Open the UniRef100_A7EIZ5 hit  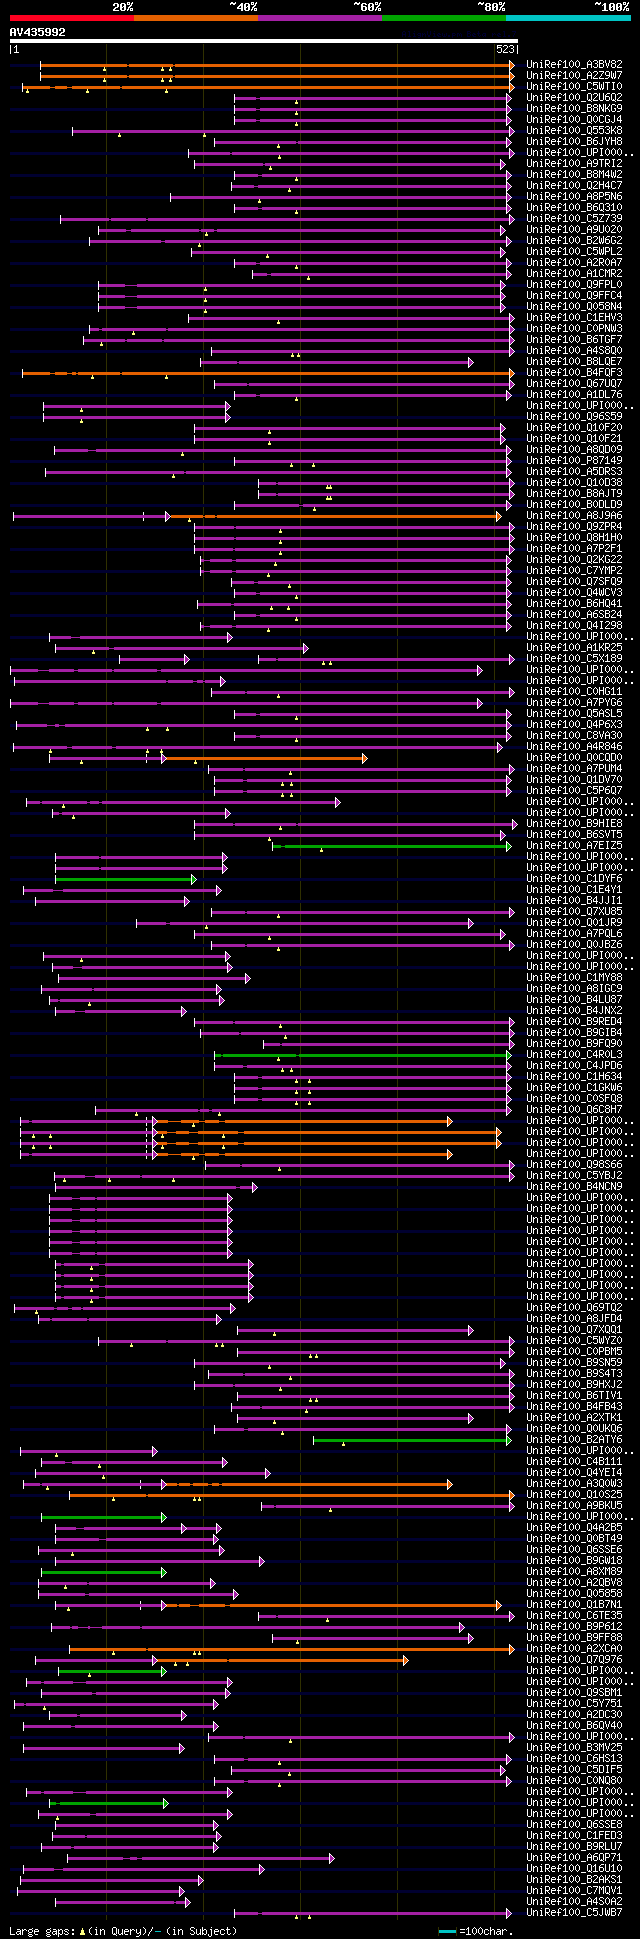(574, 845)
